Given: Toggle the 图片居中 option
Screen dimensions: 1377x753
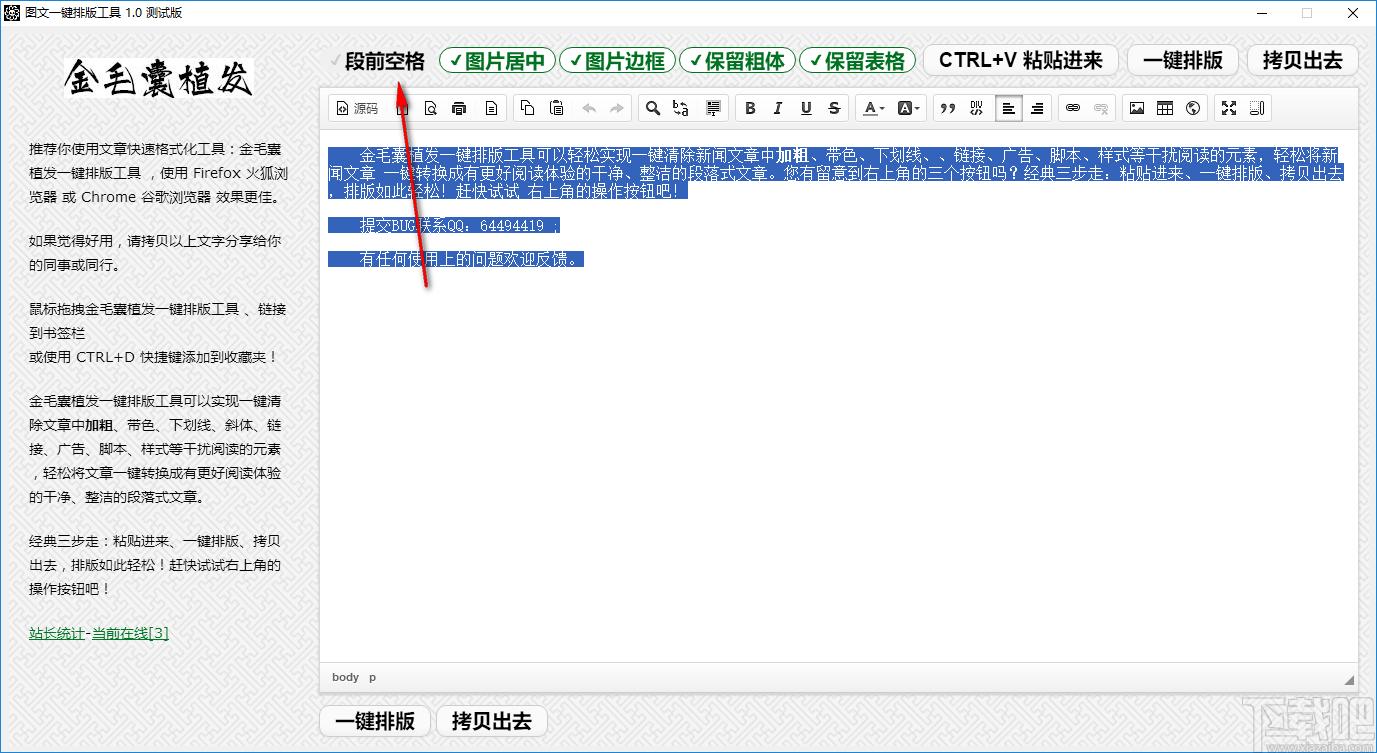Looking at the screenshot, I should pyautogui.click(x=497, y=61).
